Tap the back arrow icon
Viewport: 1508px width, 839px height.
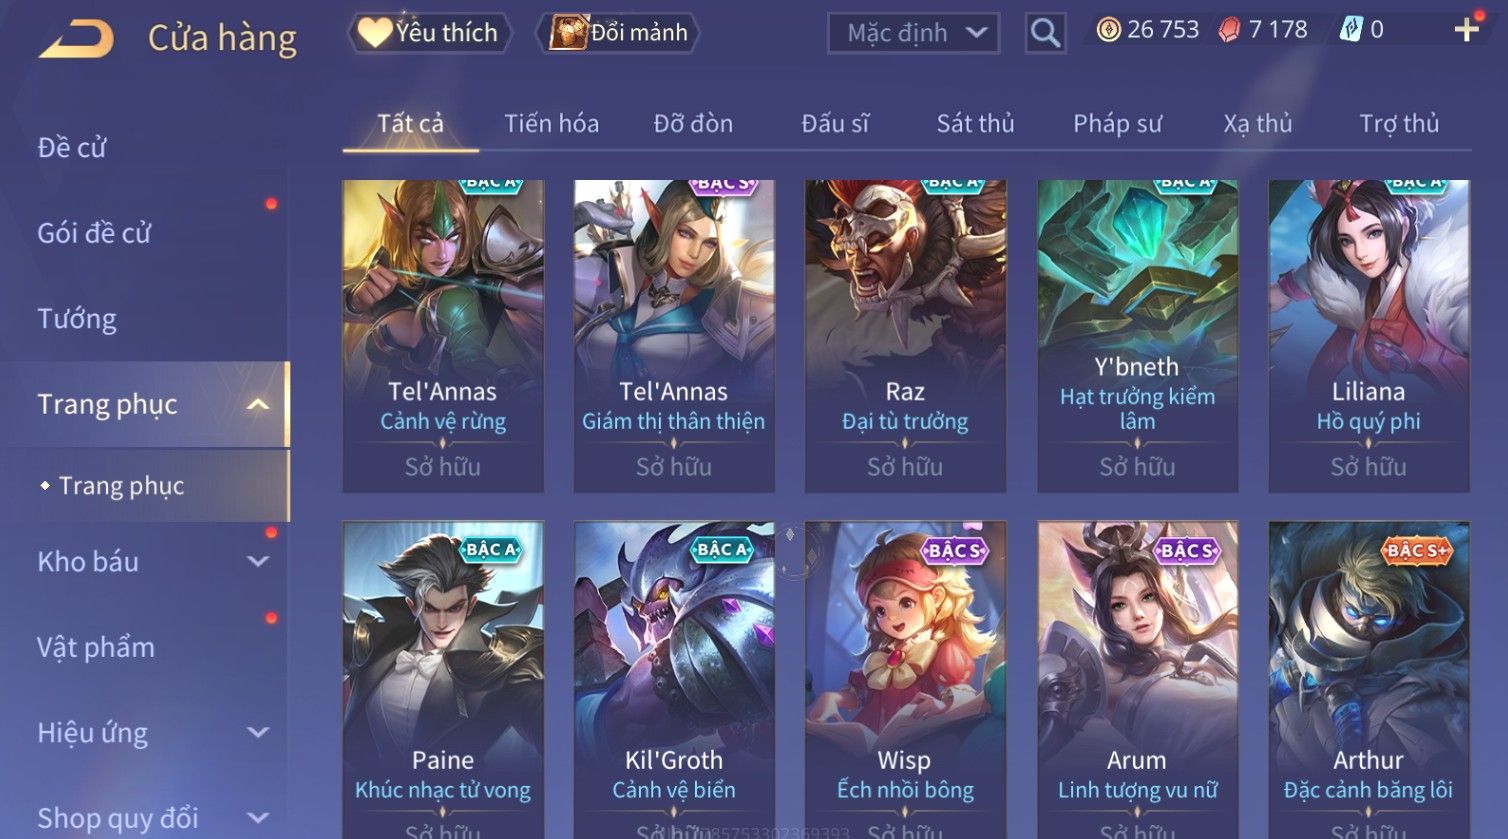click(x=76, y=39)
